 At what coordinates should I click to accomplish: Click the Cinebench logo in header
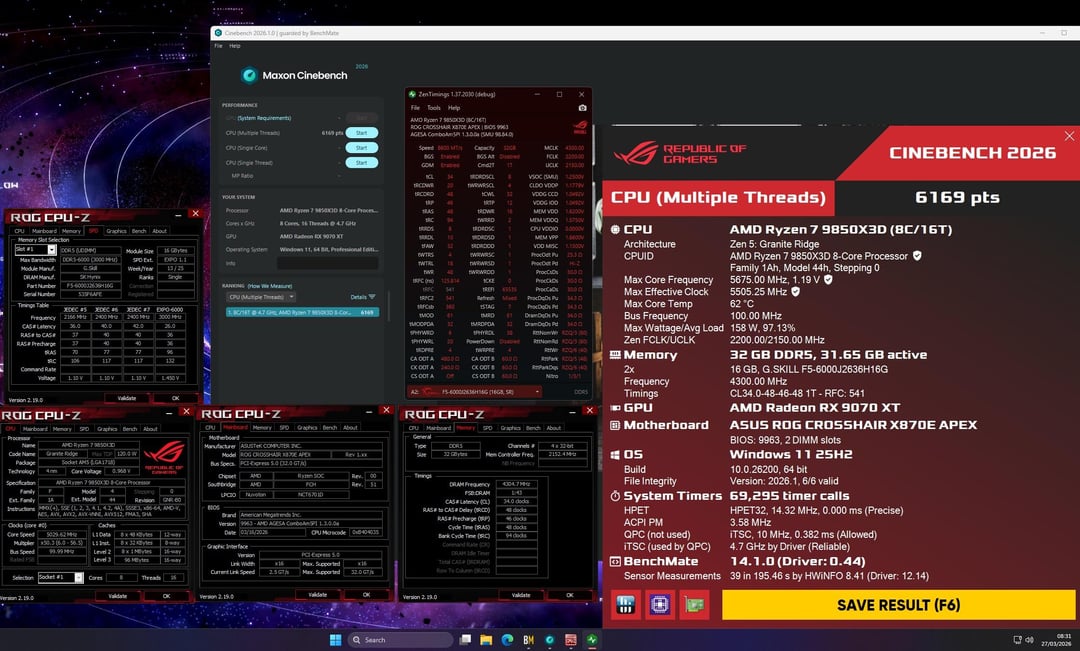(x=249, y=75)
